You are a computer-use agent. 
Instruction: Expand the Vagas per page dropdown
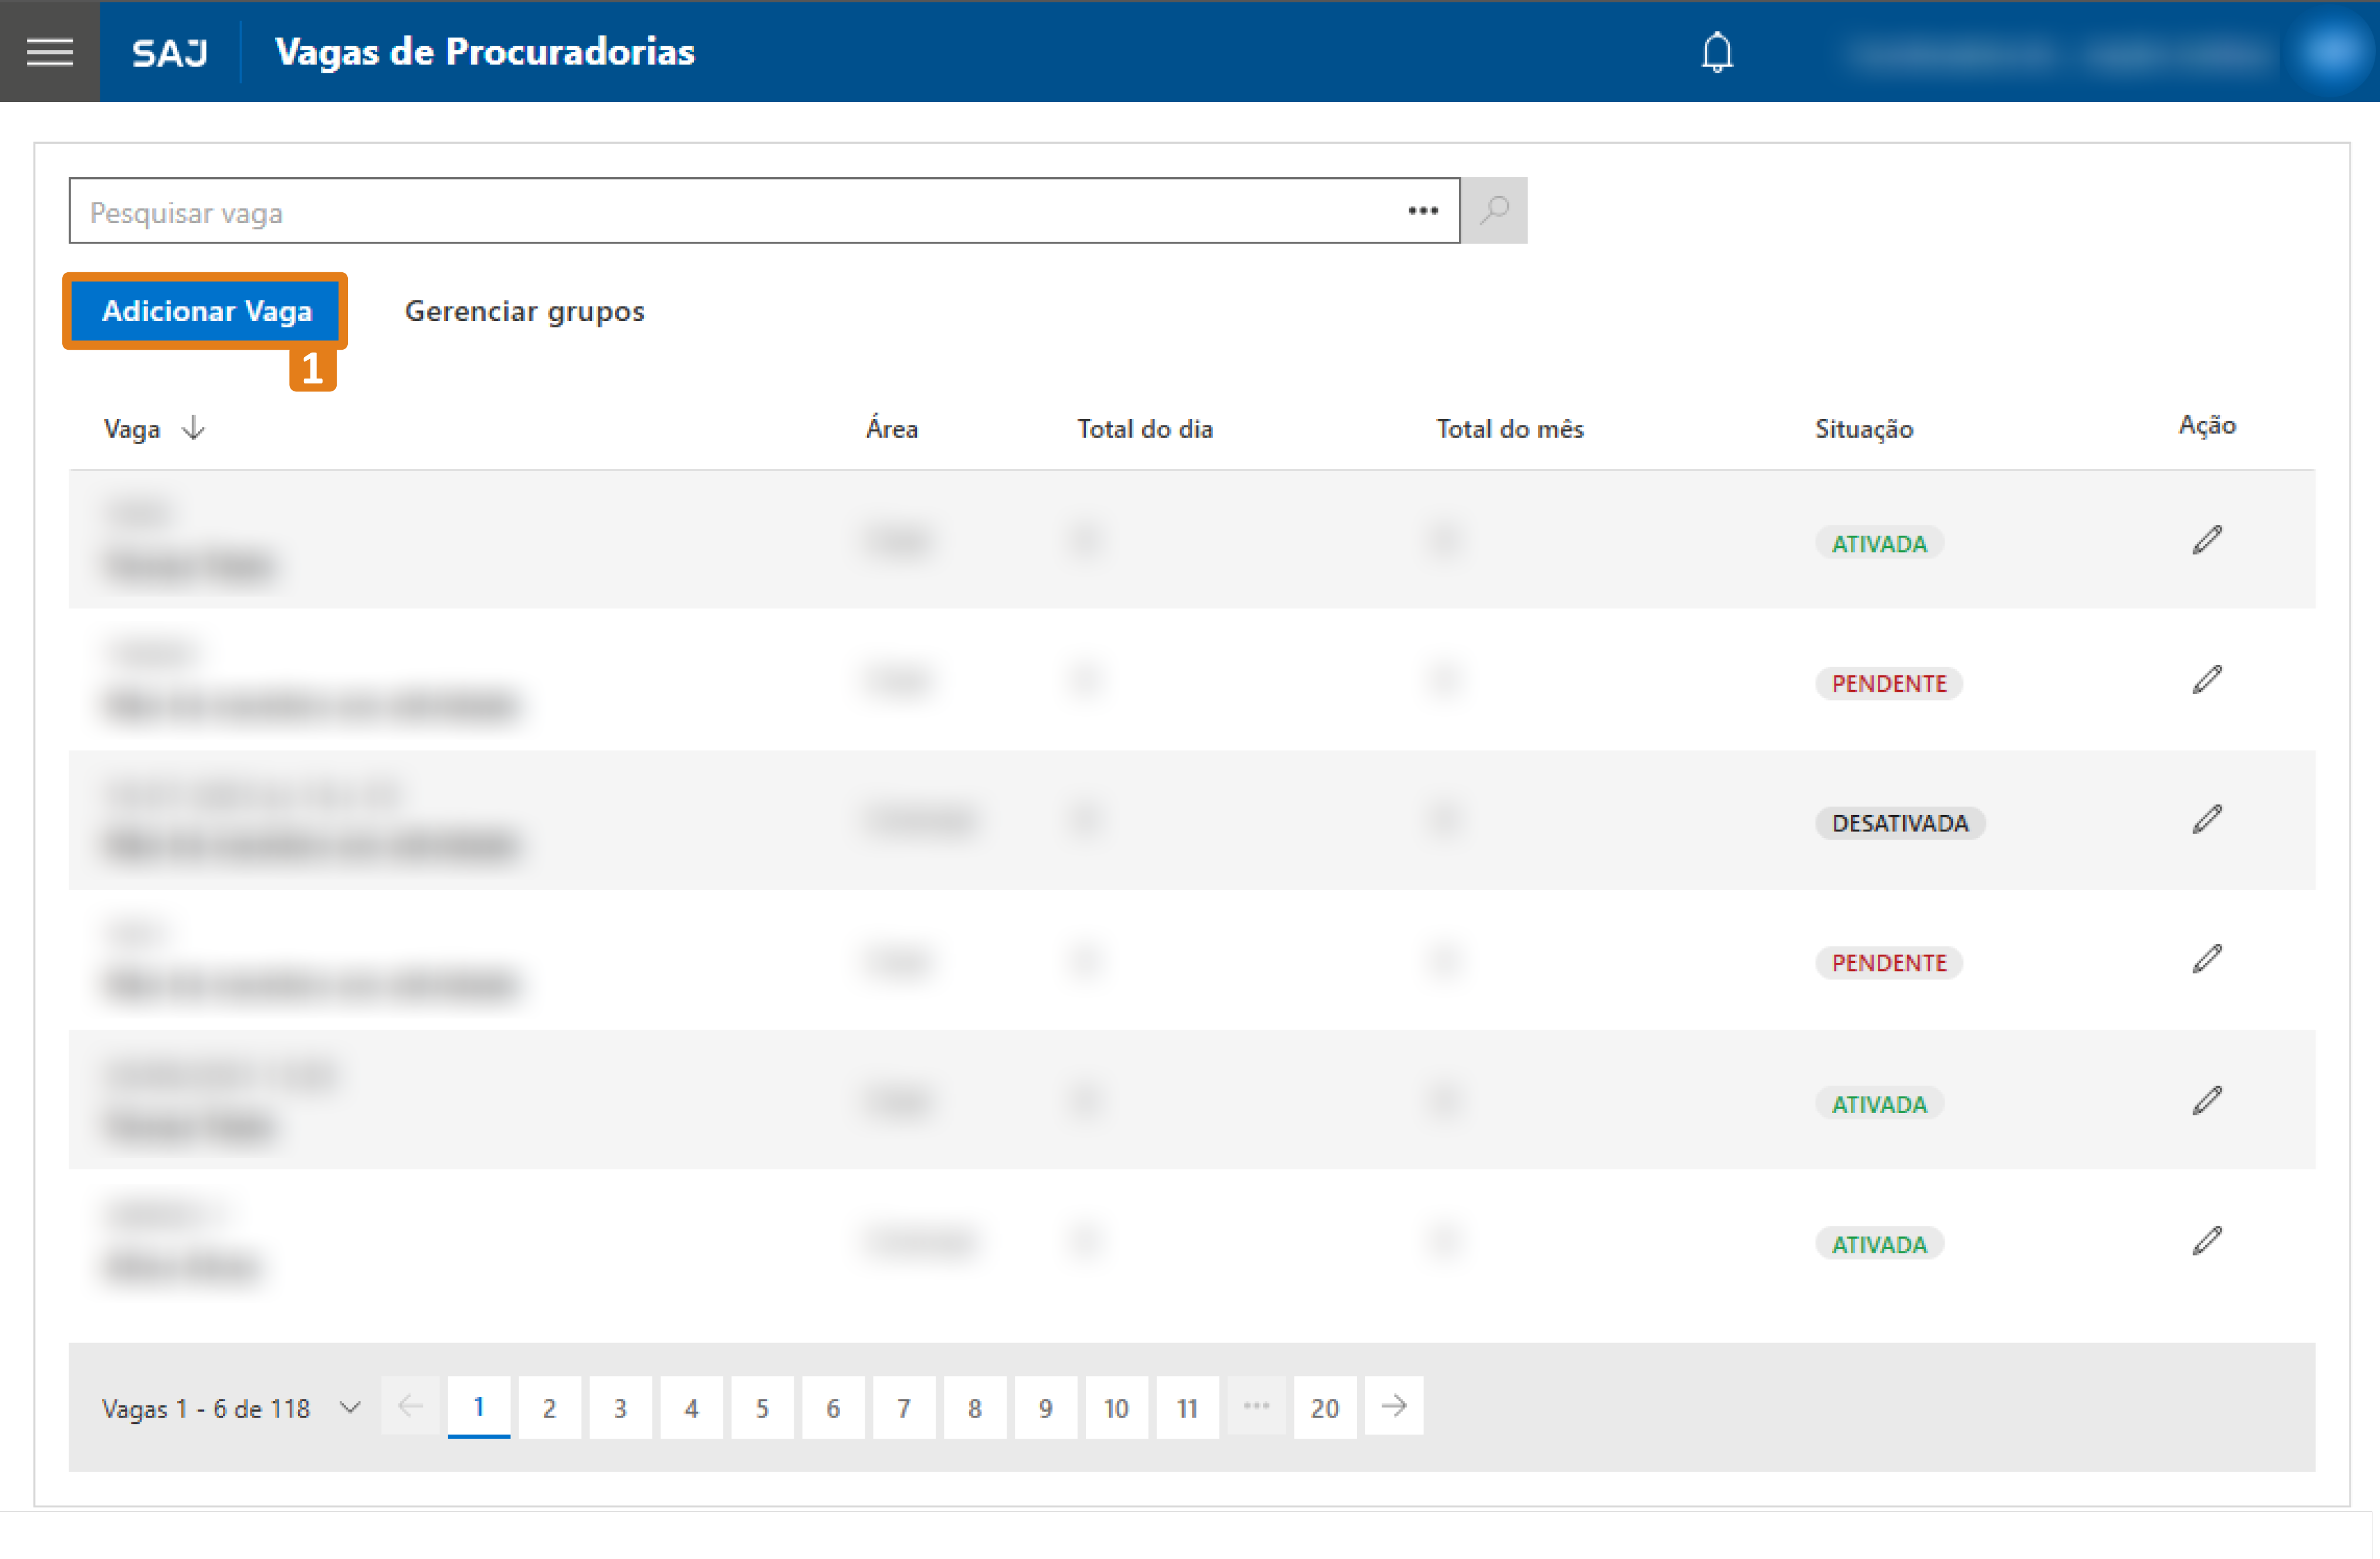pyautogui.click(x=349, y=1407)
